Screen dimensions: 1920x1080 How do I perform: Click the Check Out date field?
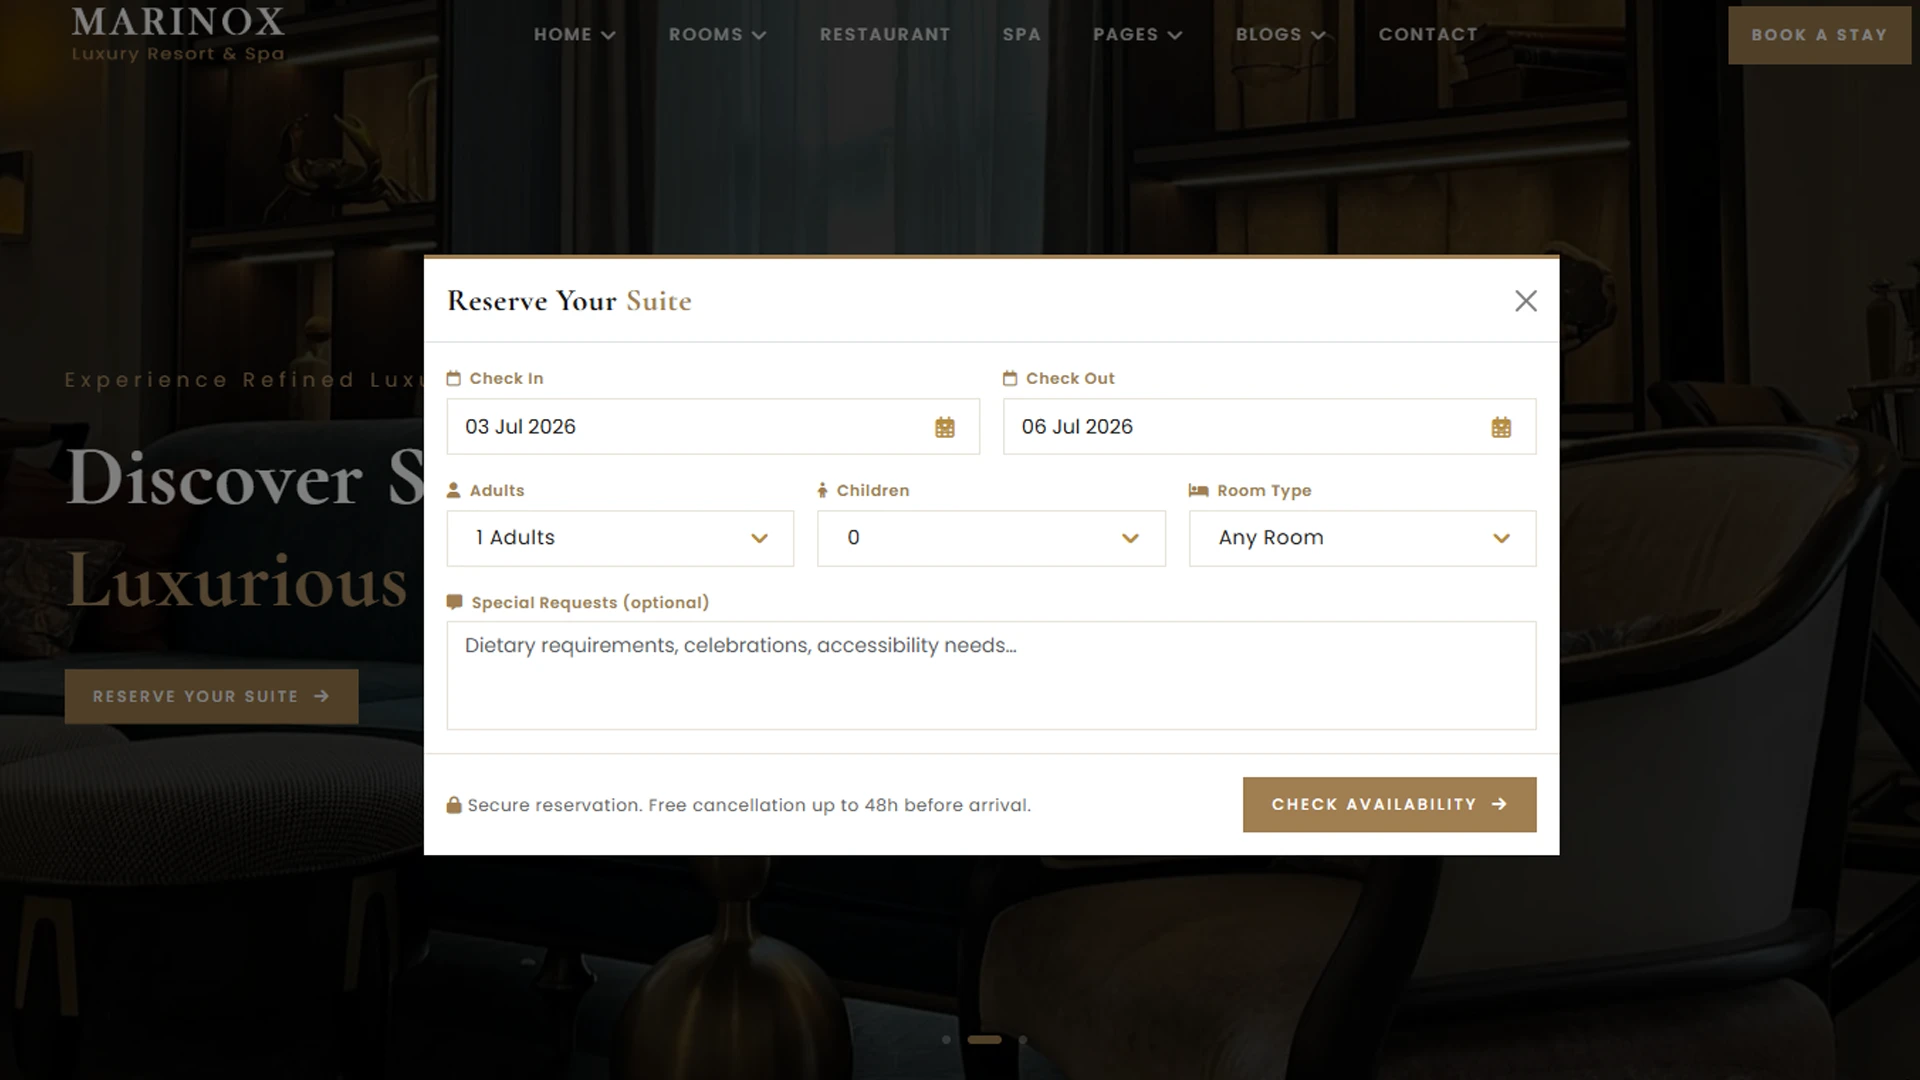click(1269, 427)
